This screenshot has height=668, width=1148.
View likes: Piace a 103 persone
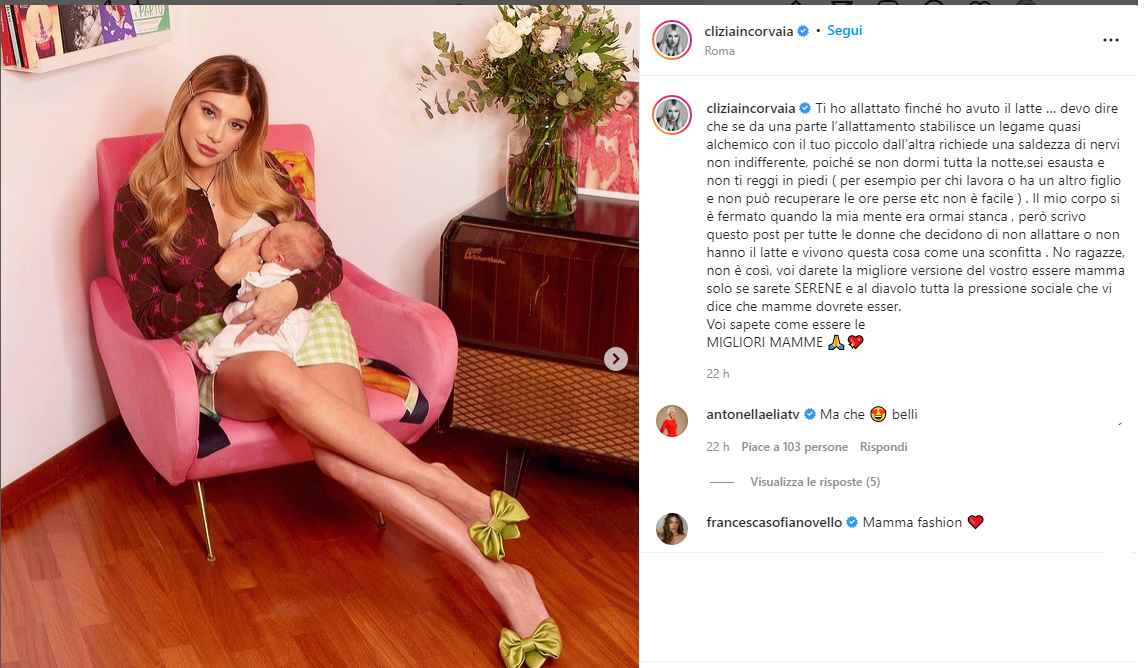pos(794,447)
